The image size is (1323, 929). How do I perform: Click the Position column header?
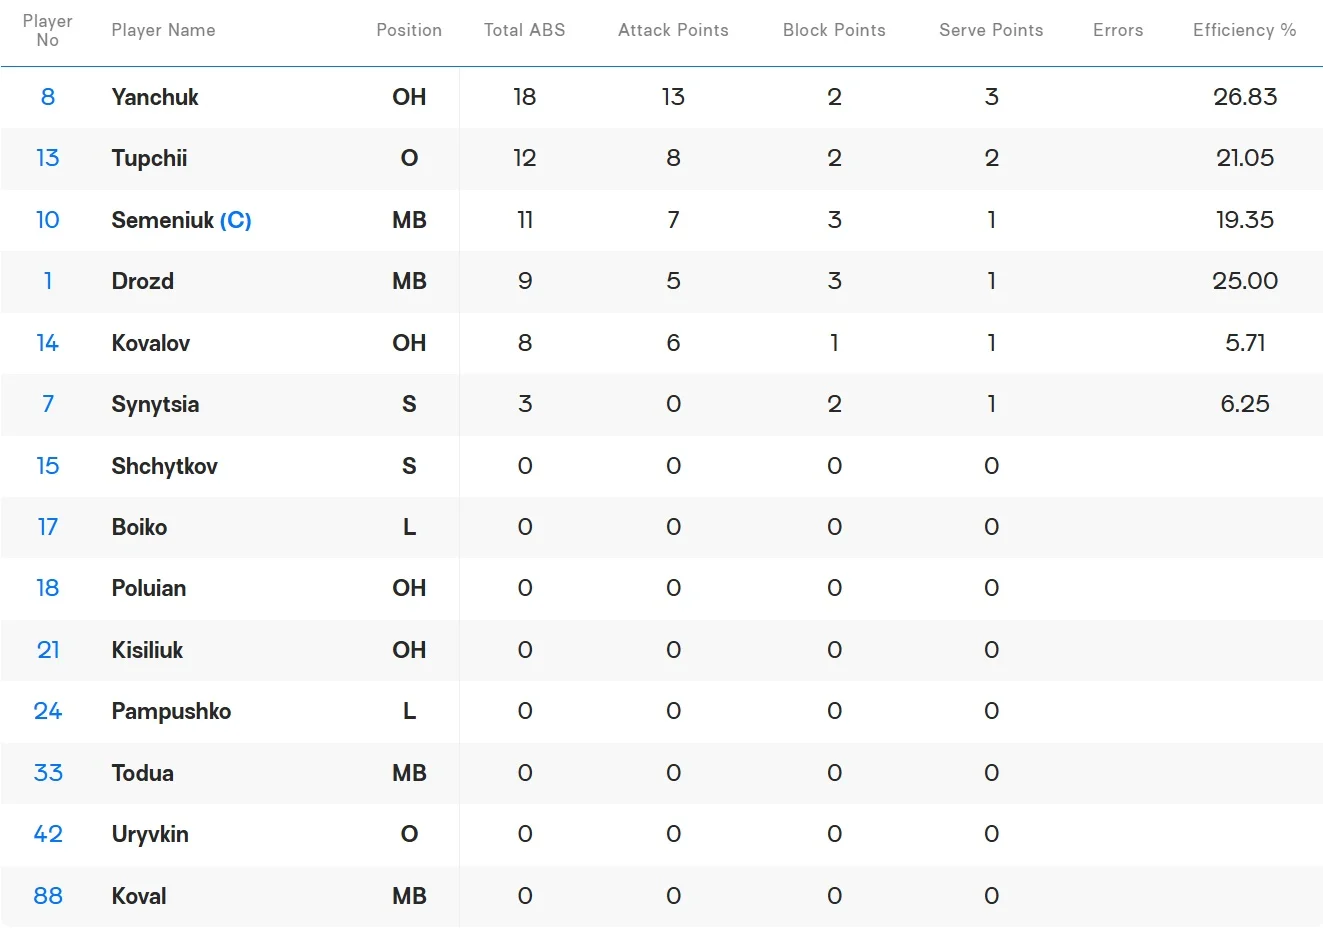click(x=409, y=30)
